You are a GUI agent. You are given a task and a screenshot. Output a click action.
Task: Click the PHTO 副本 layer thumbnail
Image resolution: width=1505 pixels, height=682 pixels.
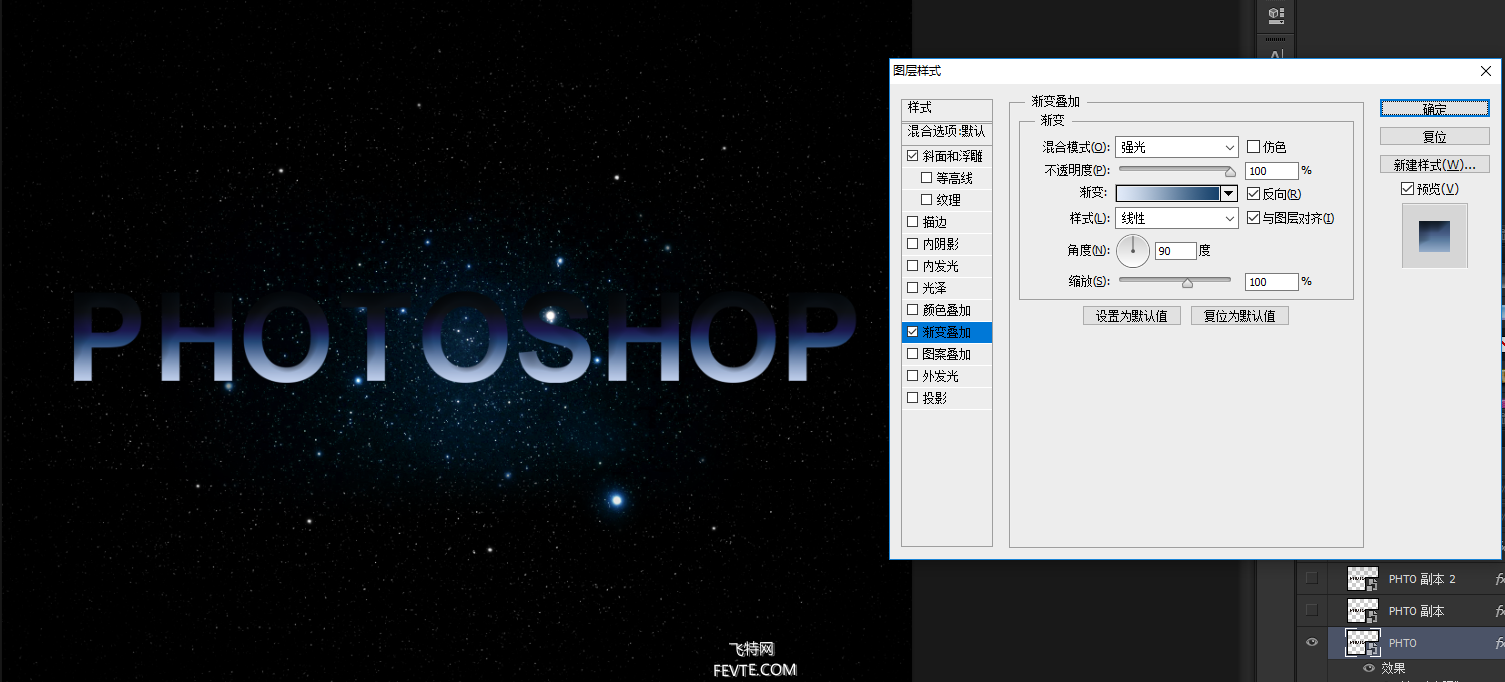click(1363, 611)
